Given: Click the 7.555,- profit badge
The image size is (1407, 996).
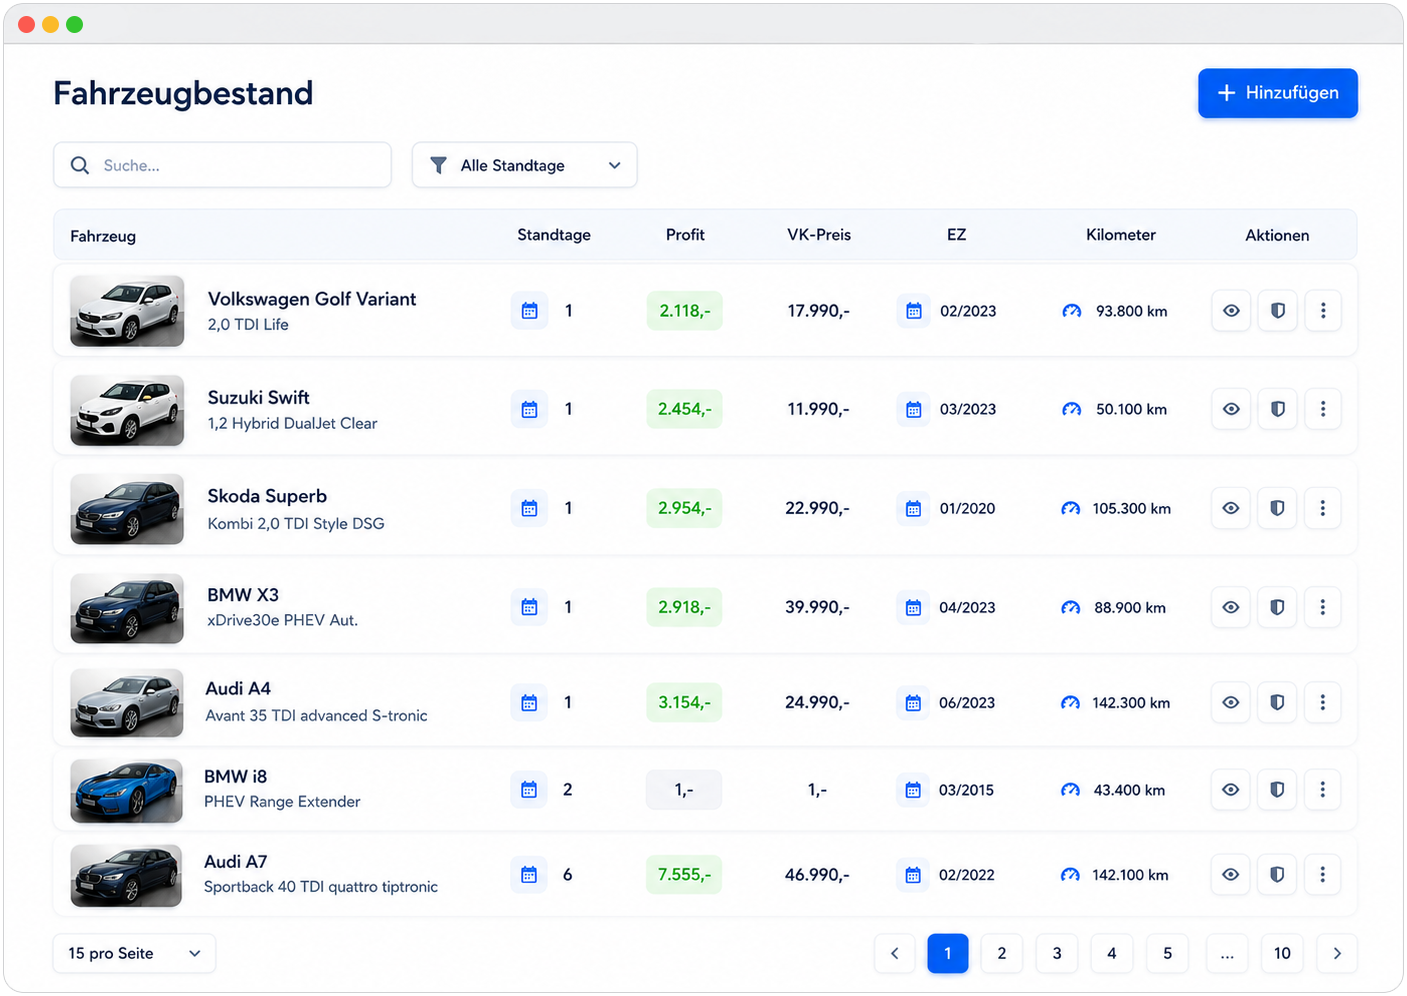Looking at the screenshot, I should pos(684,875).
